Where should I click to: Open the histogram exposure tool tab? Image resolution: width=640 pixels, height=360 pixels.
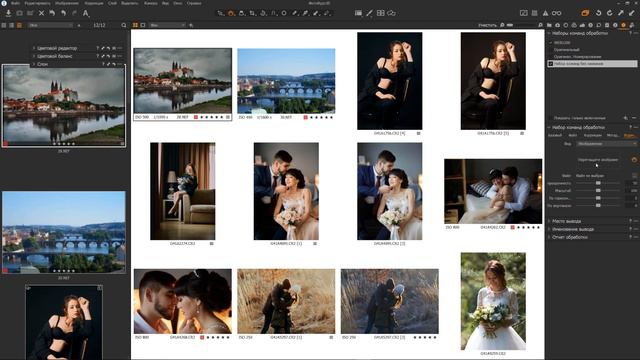(x=582, y=25)
